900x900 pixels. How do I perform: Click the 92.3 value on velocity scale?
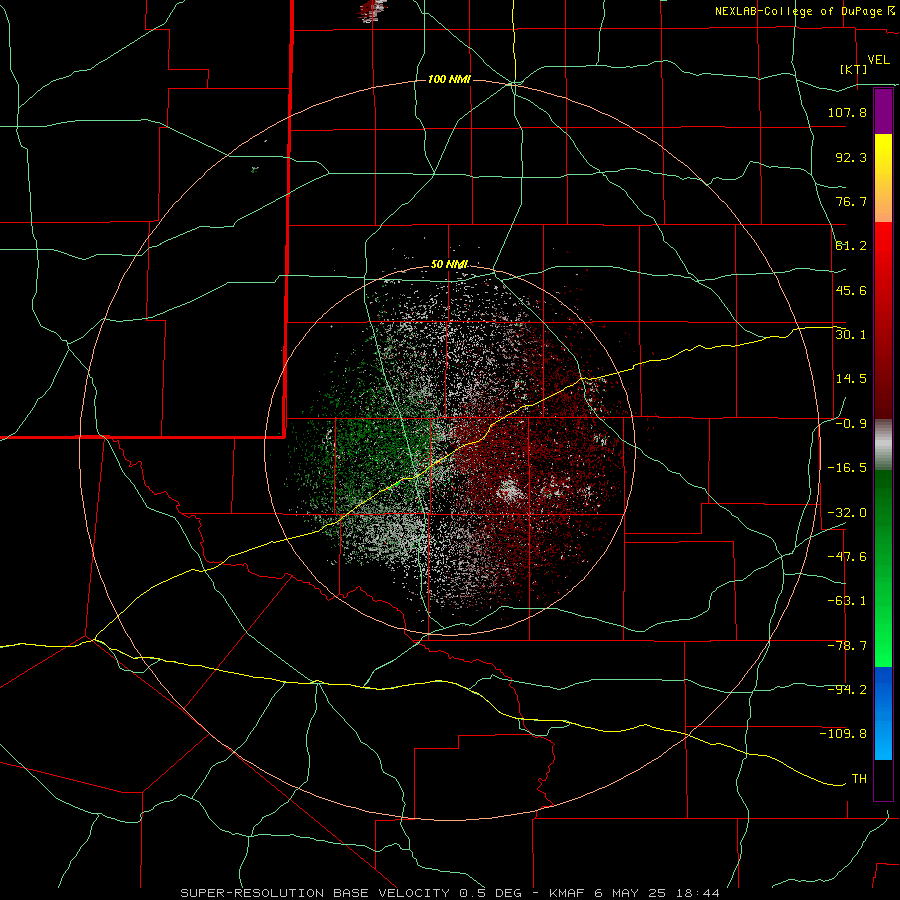(x=851, y=157)
